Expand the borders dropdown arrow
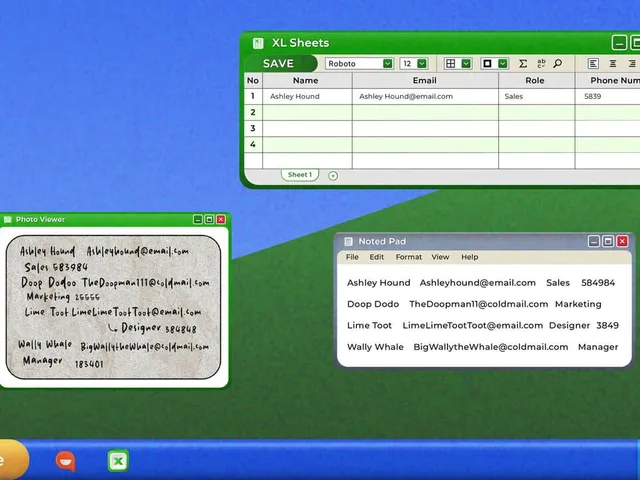Viewport: 640px width, 480px height. coord(466,63)
